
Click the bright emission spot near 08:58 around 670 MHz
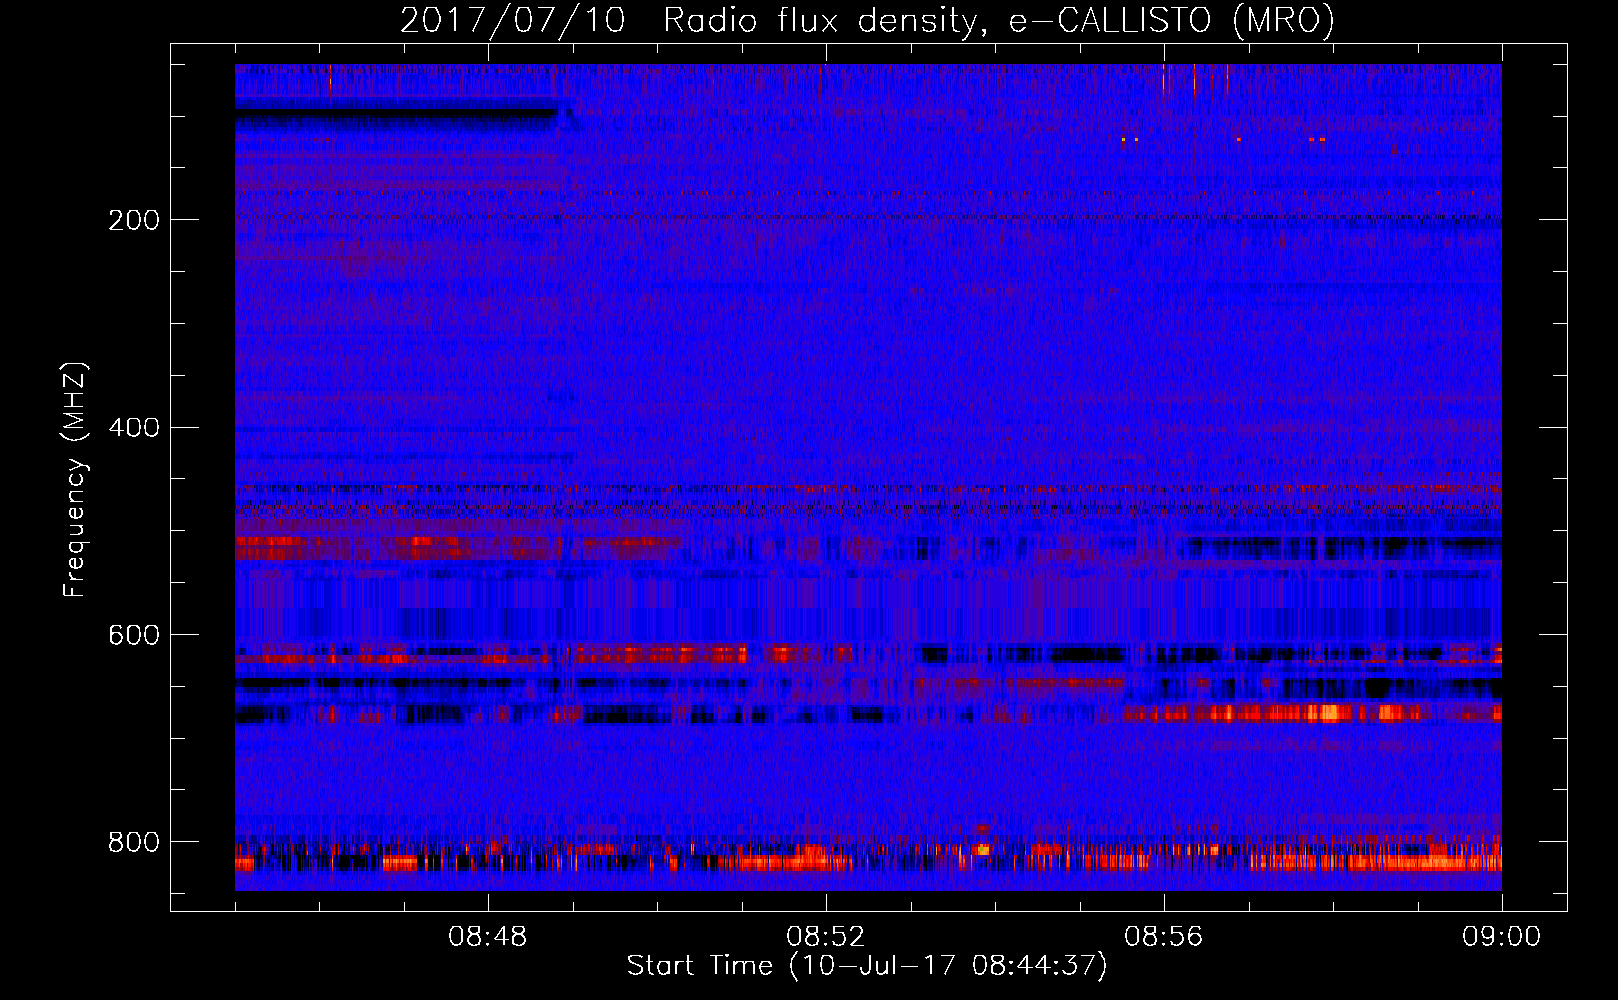tap(1329, 713)
